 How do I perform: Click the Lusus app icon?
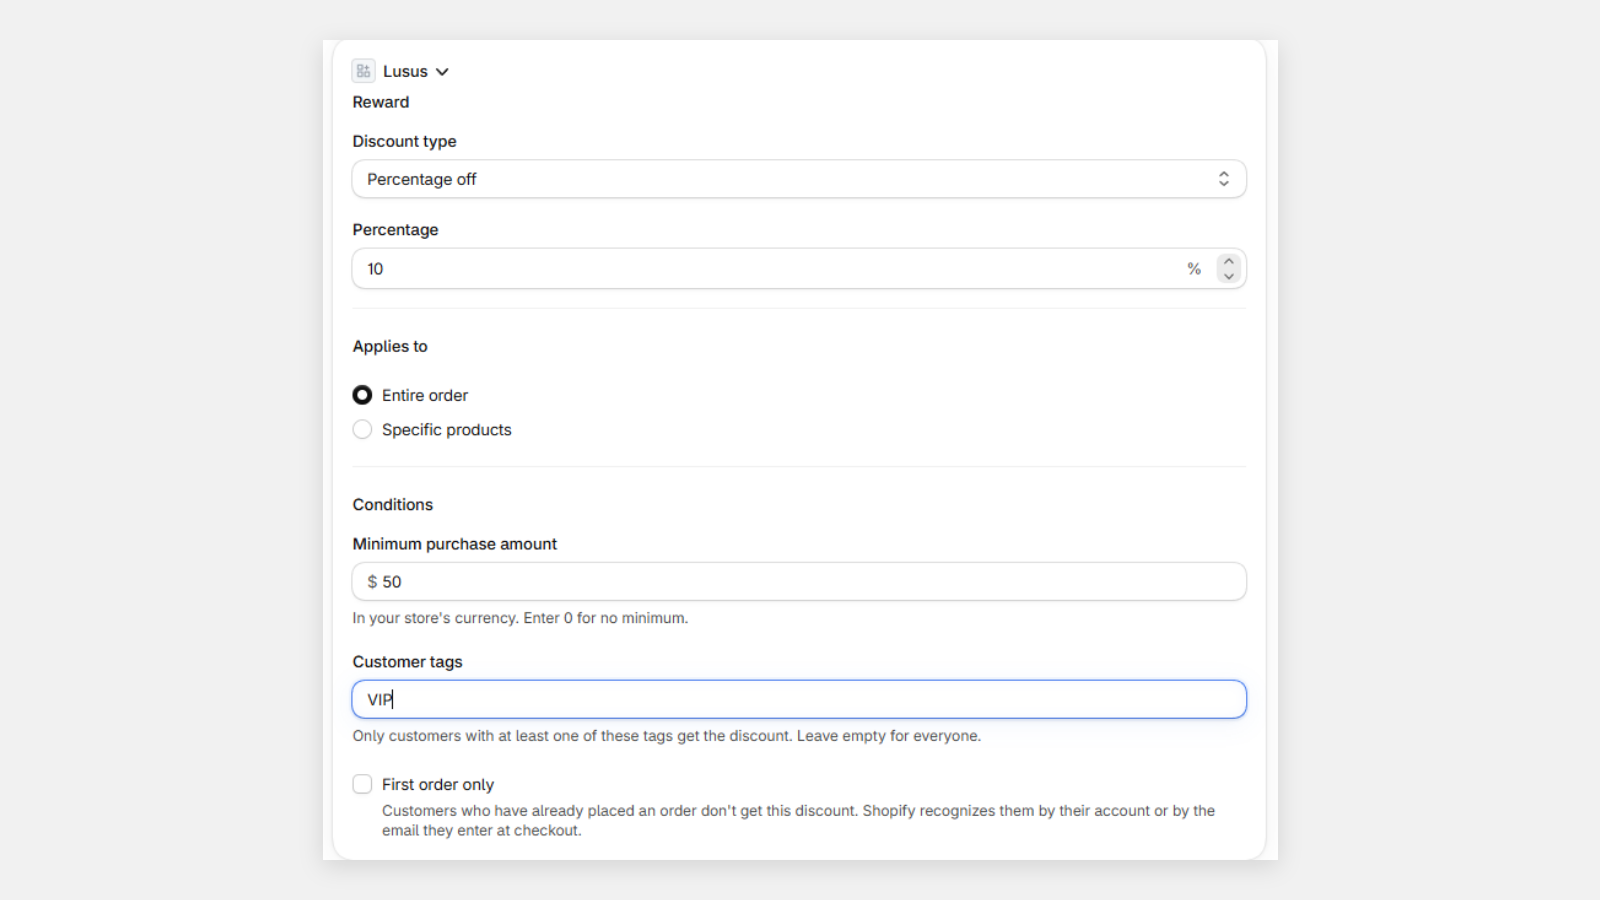click(363, 71)
